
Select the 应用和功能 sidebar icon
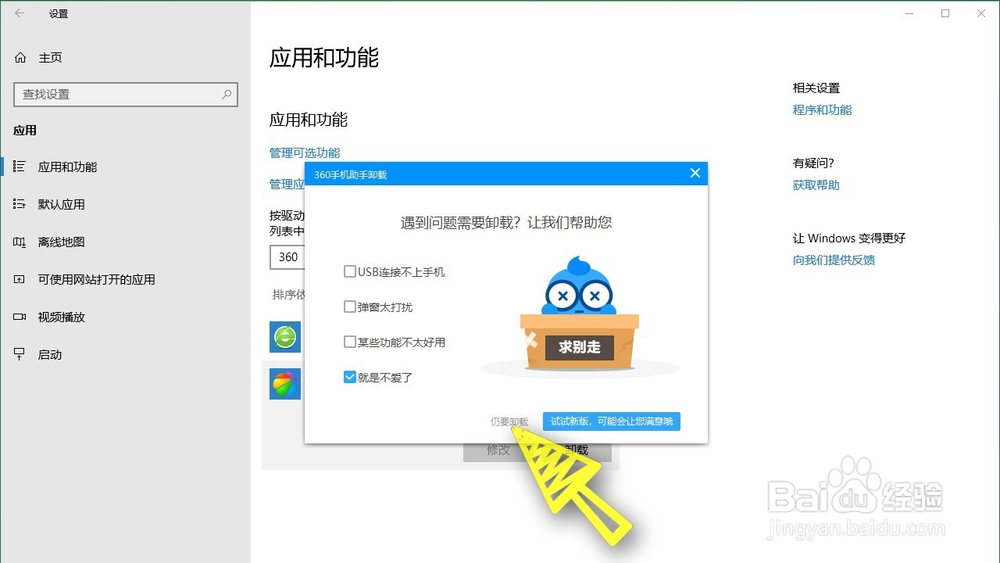[19, 166]
